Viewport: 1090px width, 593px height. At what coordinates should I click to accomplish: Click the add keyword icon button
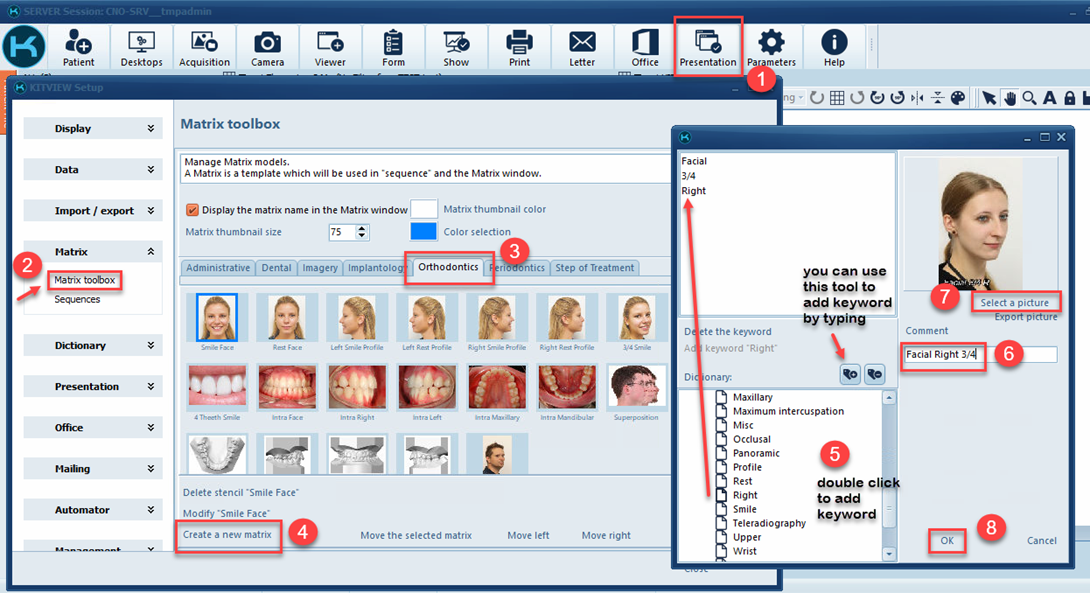click(850, 374)
